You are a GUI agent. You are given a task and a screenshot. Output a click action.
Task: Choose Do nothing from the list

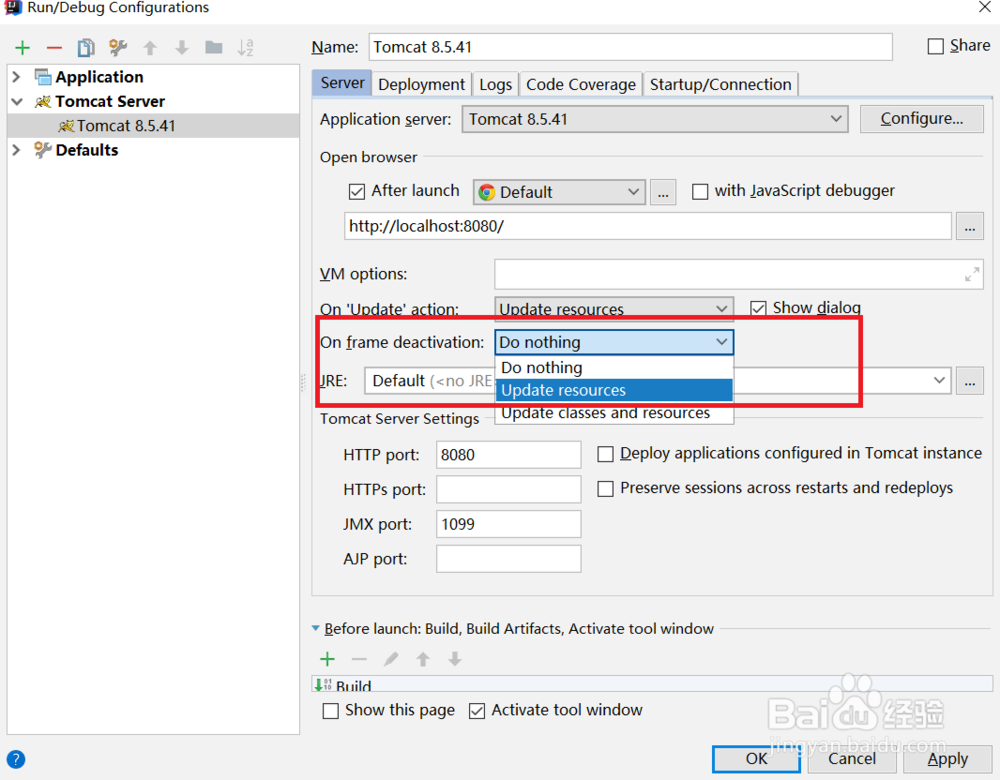pos(614,367)
